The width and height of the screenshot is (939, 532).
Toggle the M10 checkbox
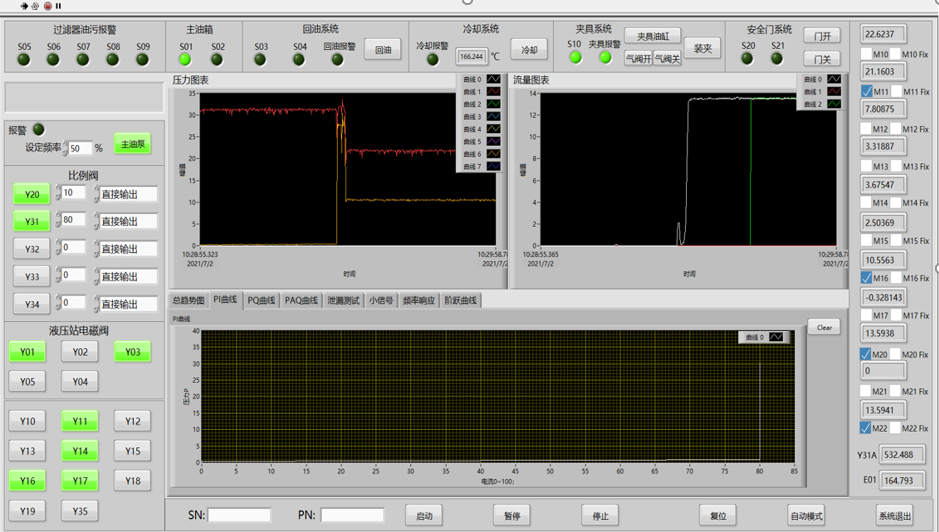click(x=866, y=54)
